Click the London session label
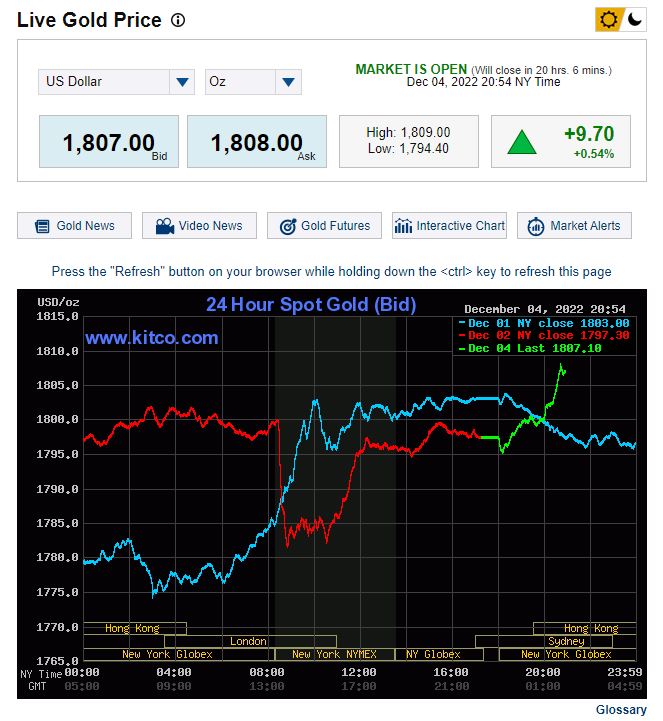Image resolution: width=663 pixels, height=721 pixels. [250, 641]
